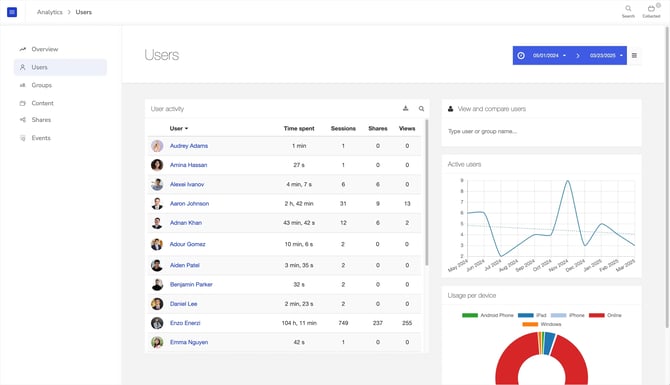The width and height of the screenshot is (670, 385).
Task: Open Benjamin Parker user link
Action: [191, 284]
